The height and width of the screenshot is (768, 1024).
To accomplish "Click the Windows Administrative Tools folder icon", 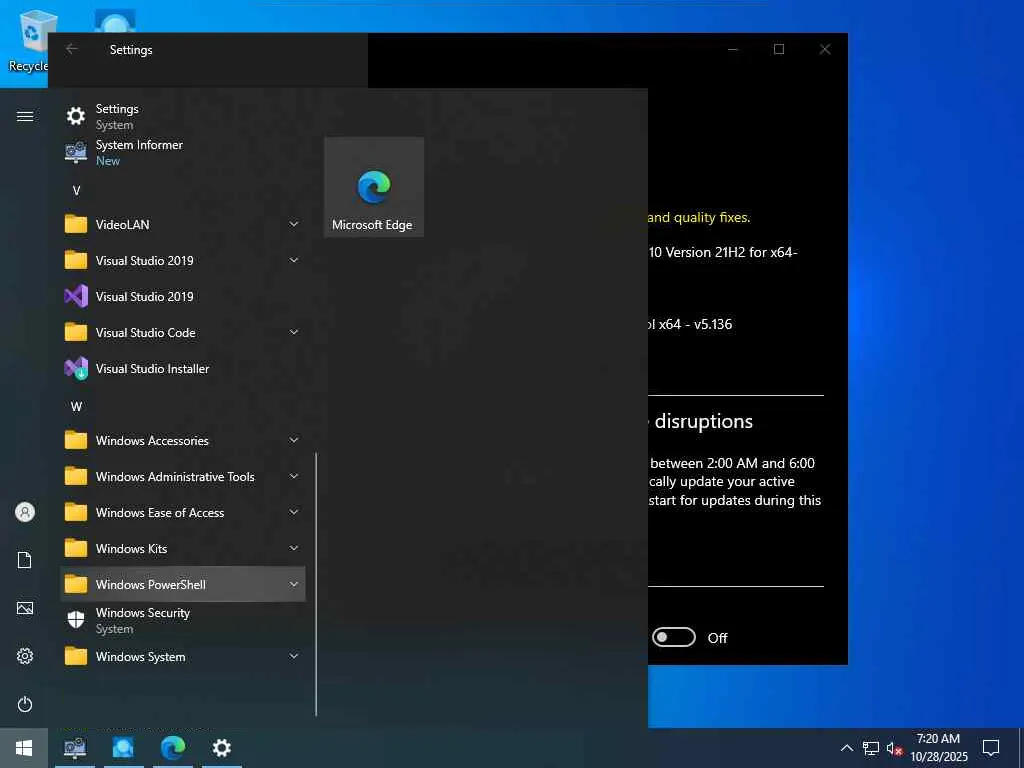I will (x=76, y=476).
